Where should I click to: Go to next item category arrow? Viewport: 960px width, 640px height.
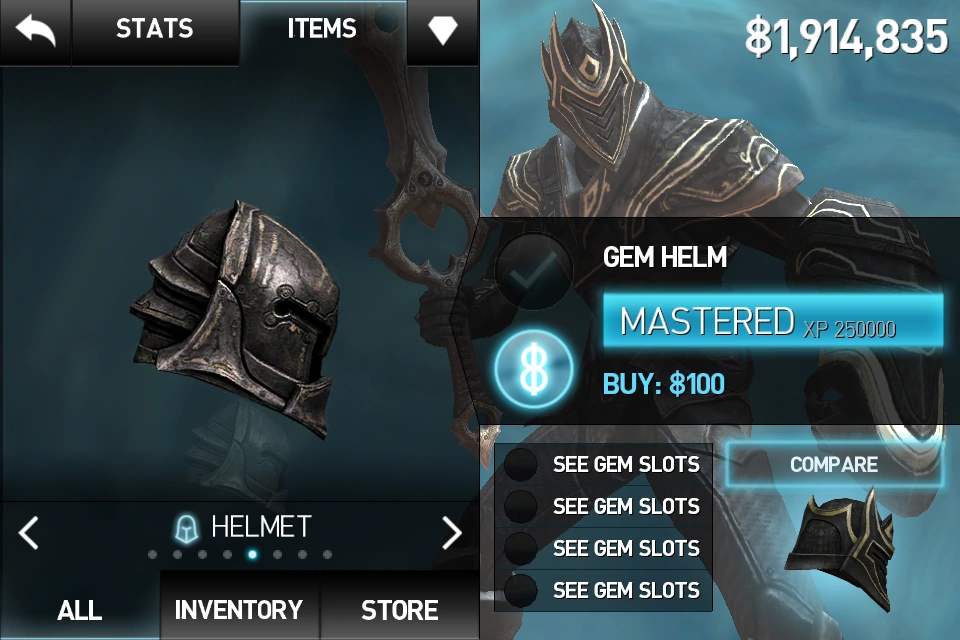[452, 532]
